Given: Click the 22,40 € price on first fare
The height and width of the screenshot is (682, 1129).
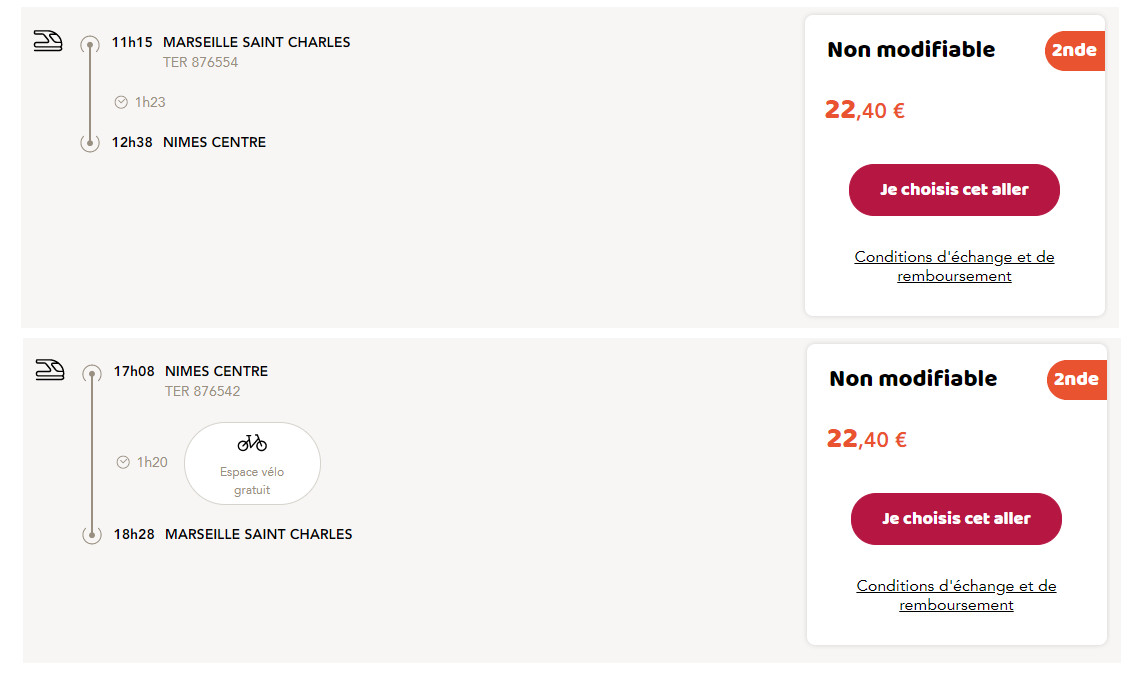Looking at the screenshot, I should [x=865, y=110].
